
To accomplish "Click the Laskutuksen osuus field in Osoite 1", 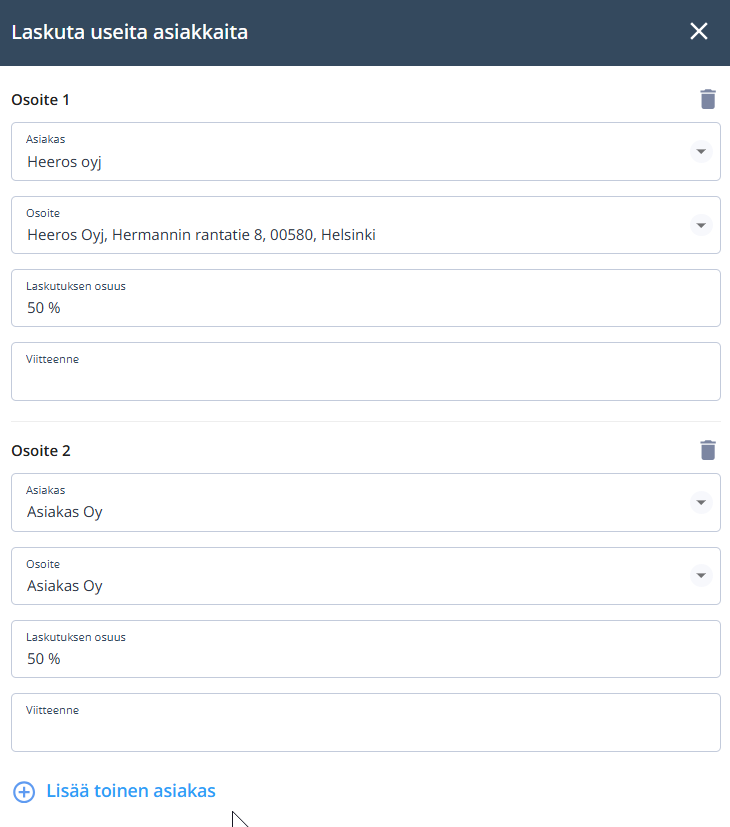I will [366, 298].
